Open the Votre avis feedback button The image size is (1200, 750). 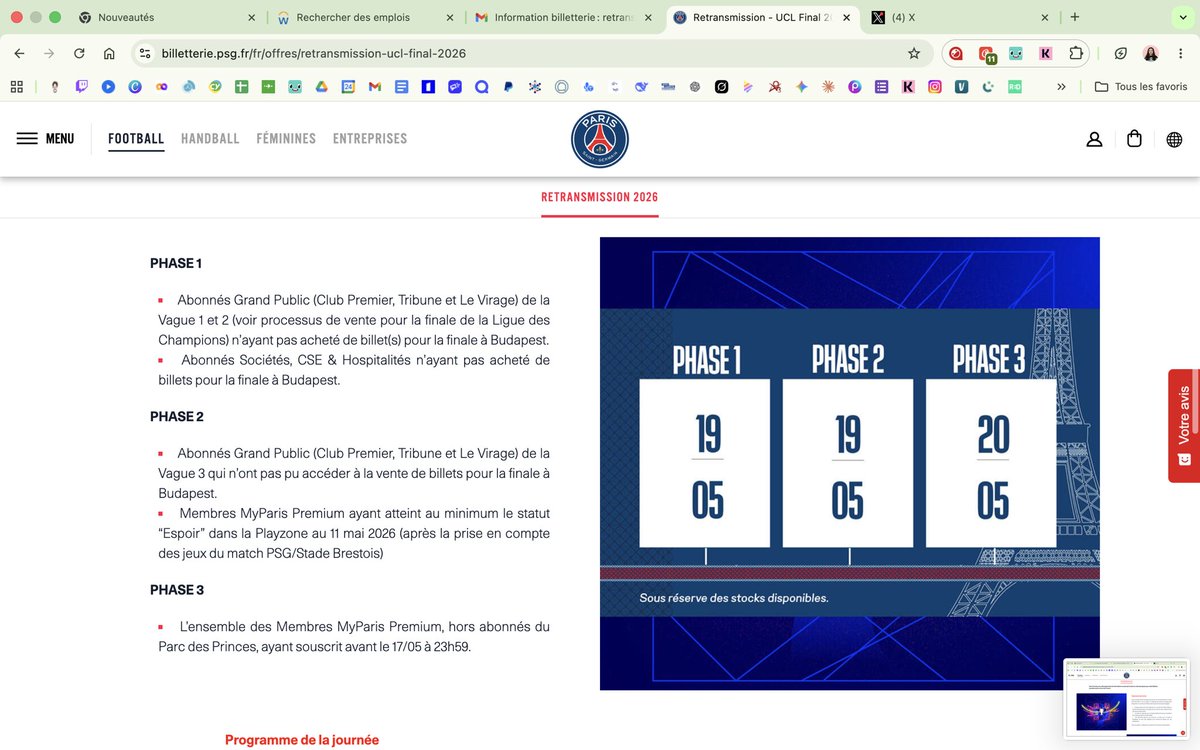1184,425
